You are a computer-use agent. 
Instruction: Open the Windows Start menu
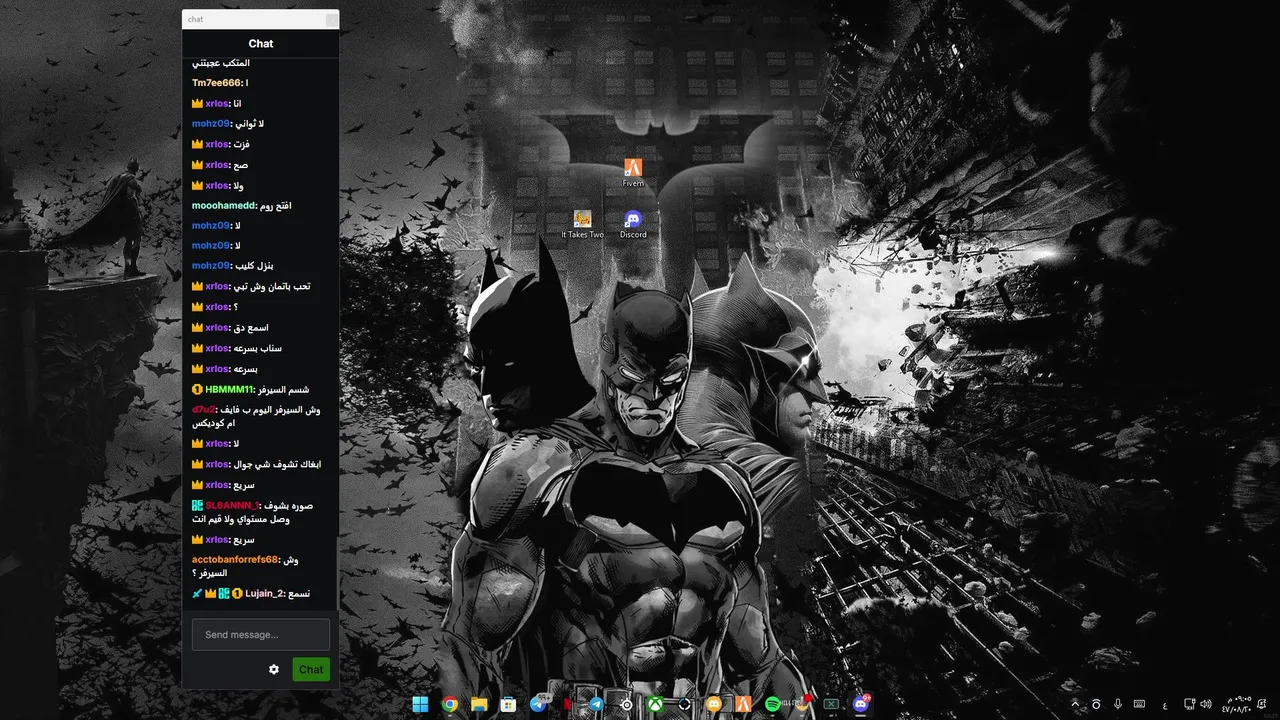420,704
